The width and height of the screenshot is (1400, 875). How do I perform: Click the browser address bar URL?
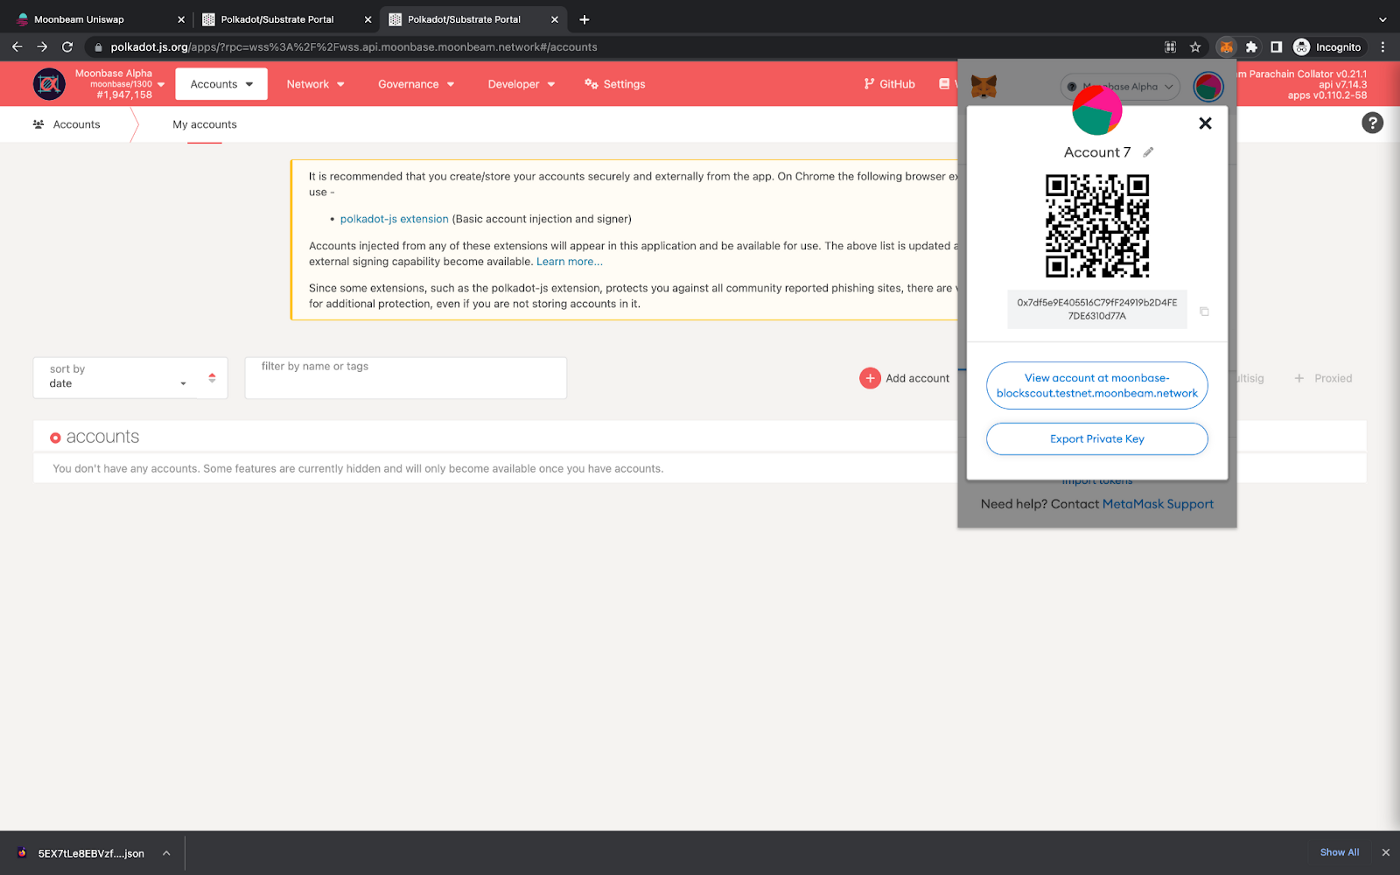[354, 47]
